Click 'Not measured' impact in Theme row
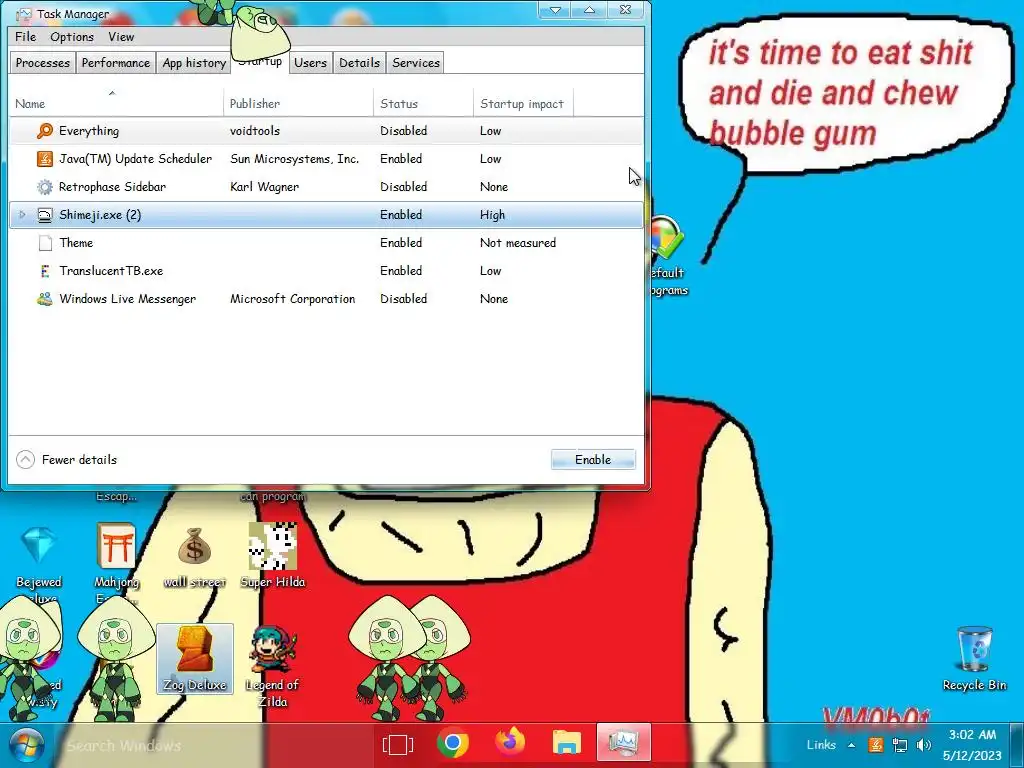The height and width of the screenshot is (768, 1024). (x=518, y=243)
